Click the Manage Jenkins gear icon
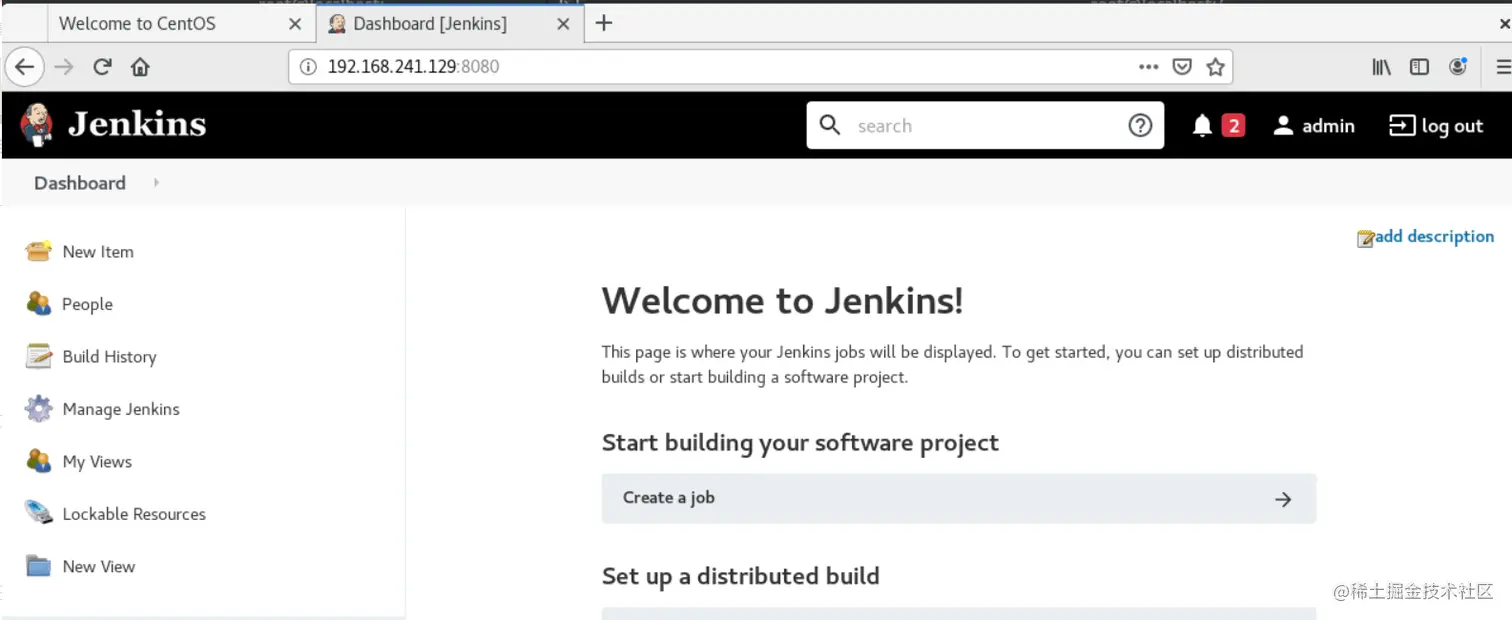Image resolution: width=1512 pixels, height=620 pixels. click(x=38, y=409)
